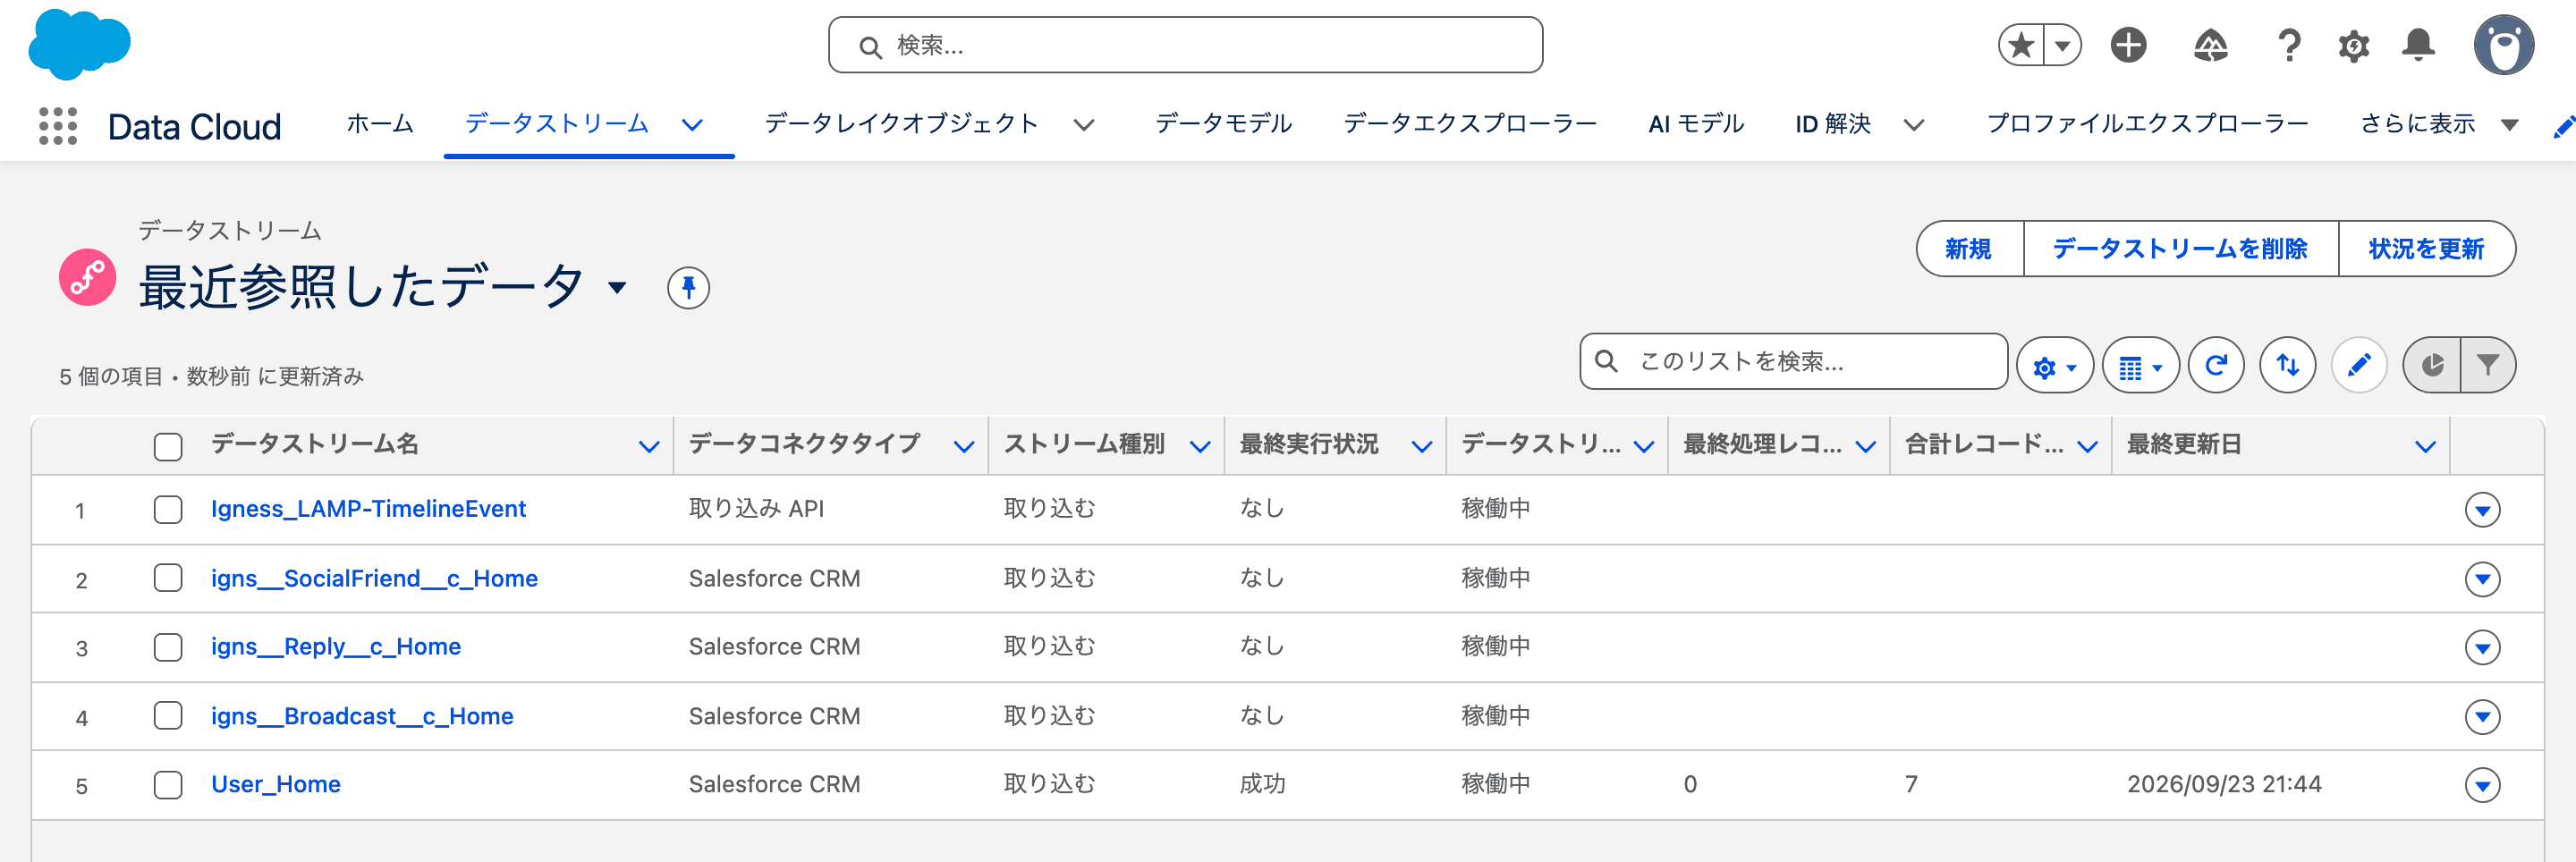Open データコネクタタイプ column menu chevron
The width and height of the screenshot is (2576, 862).
click(x=964, y=446)
